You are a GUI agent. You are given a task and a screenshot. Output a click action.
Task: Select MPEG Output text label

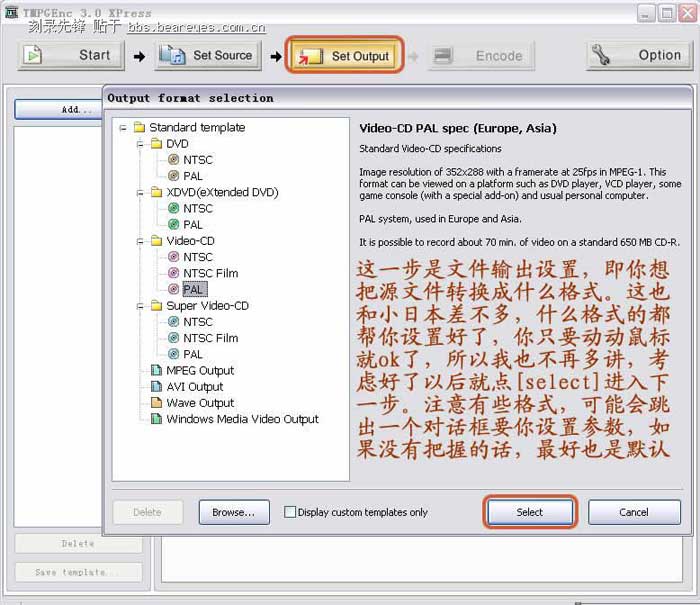(200, 370)
